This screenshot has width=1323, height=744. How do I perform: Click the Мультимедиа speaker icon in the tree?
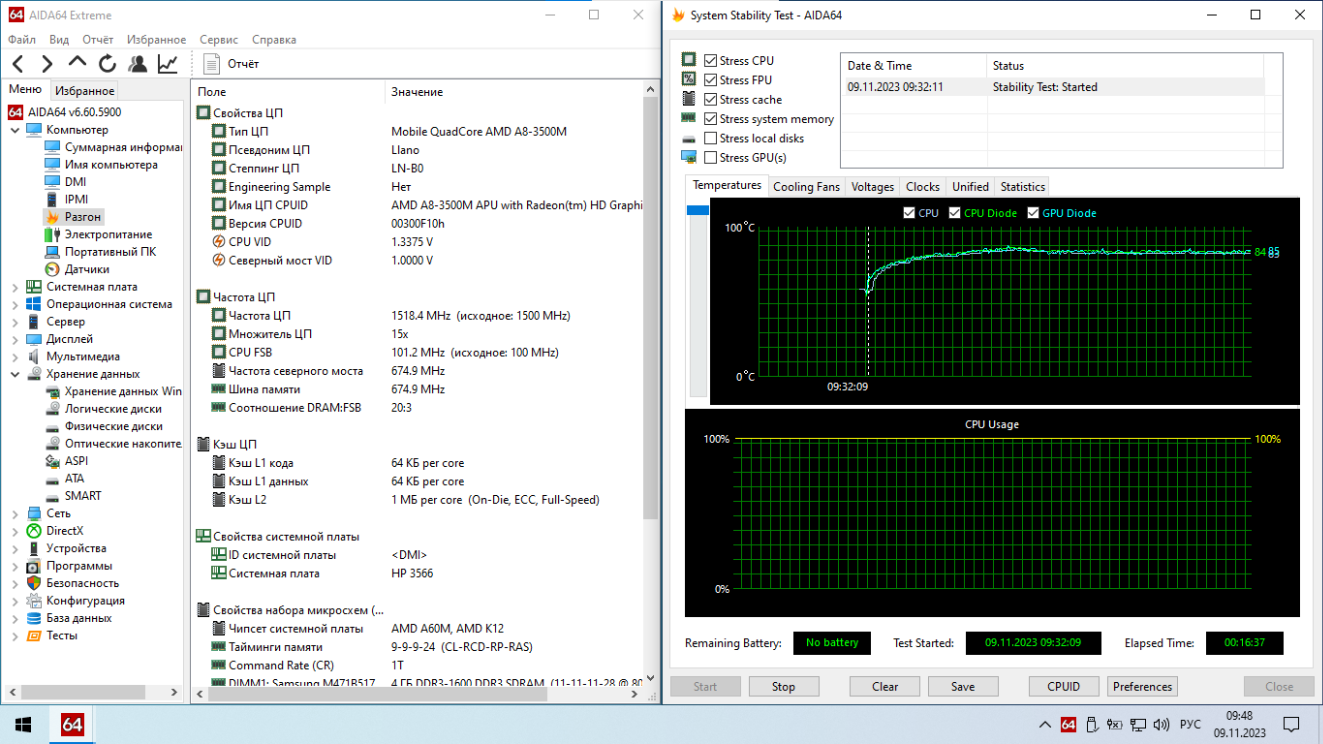(x=34, y=356)
